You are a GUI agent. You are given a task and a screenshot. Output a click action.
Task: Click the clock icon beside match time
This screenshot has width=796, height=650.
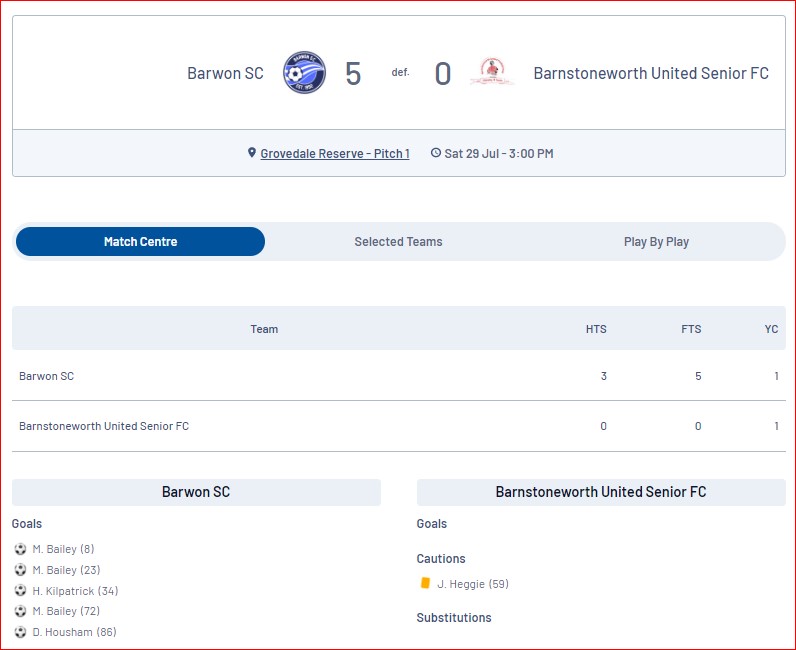click(436, 152)
